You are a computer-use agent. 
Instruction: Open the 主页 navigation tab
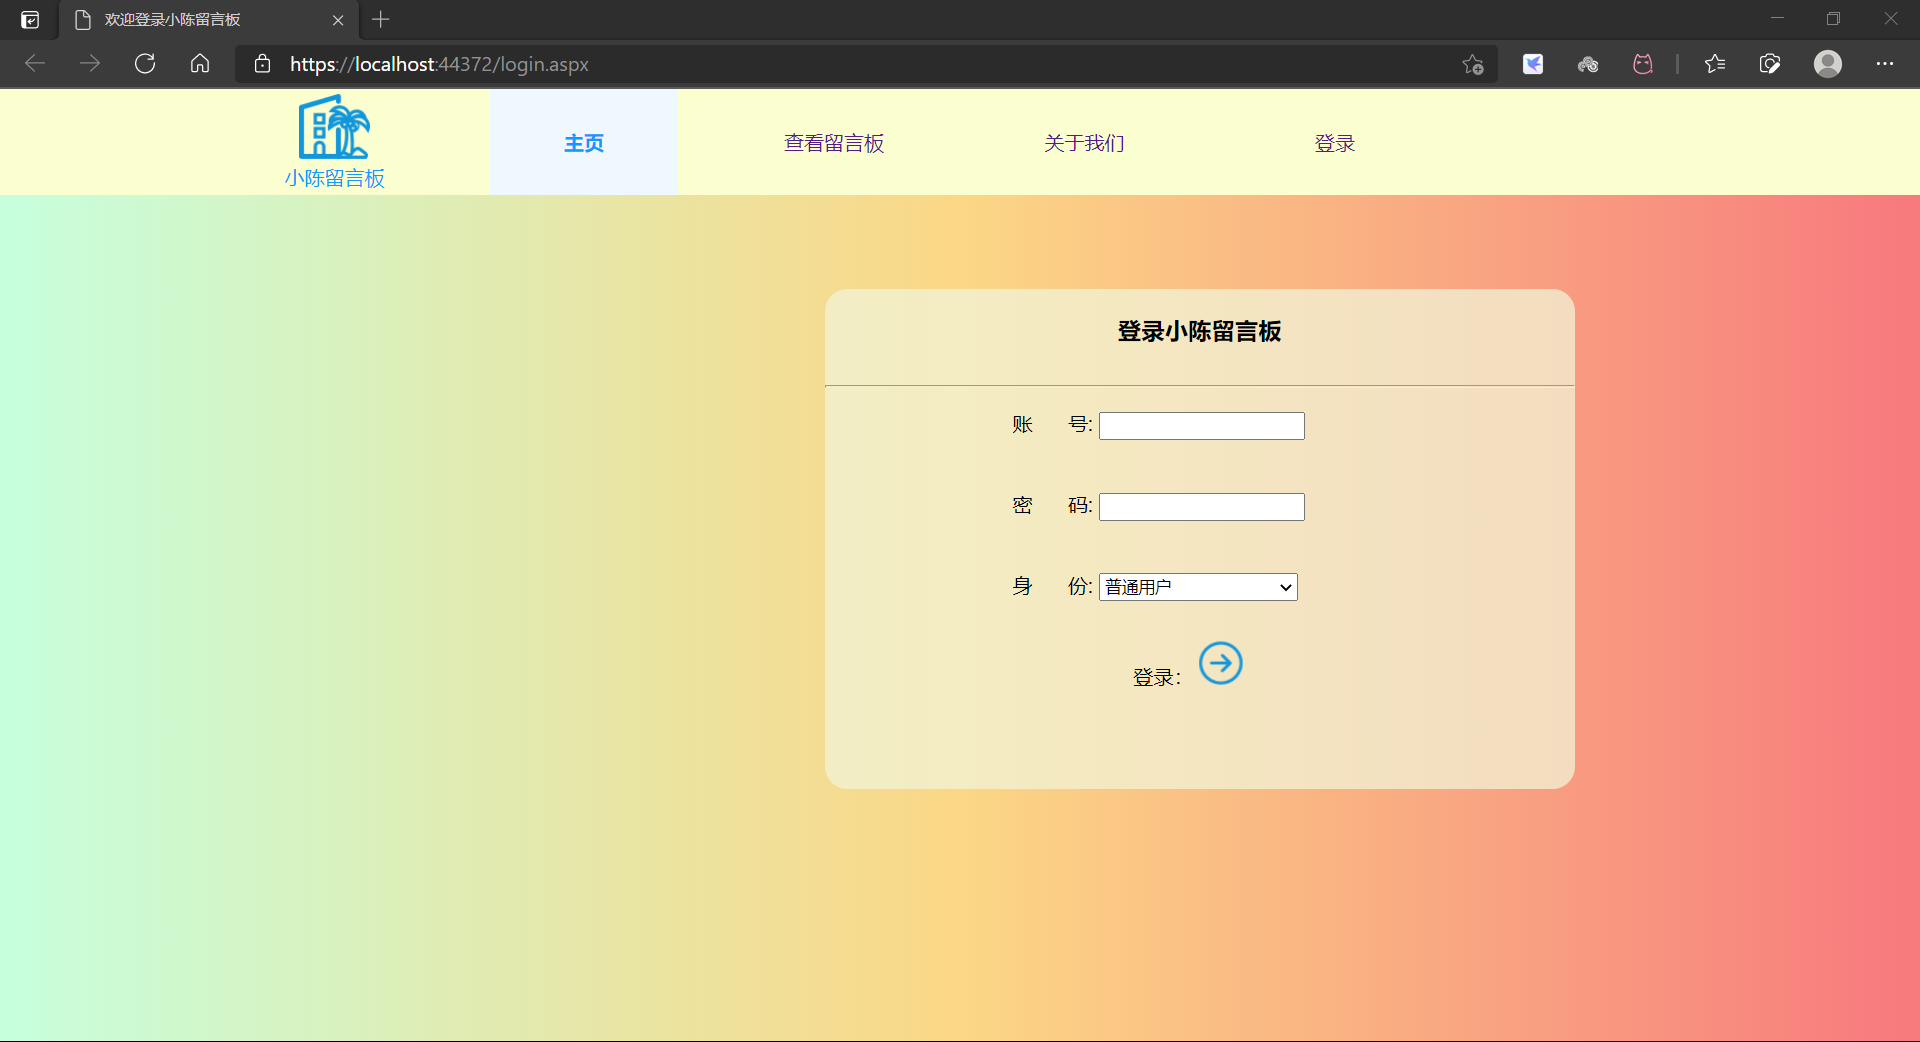[583, 143]
